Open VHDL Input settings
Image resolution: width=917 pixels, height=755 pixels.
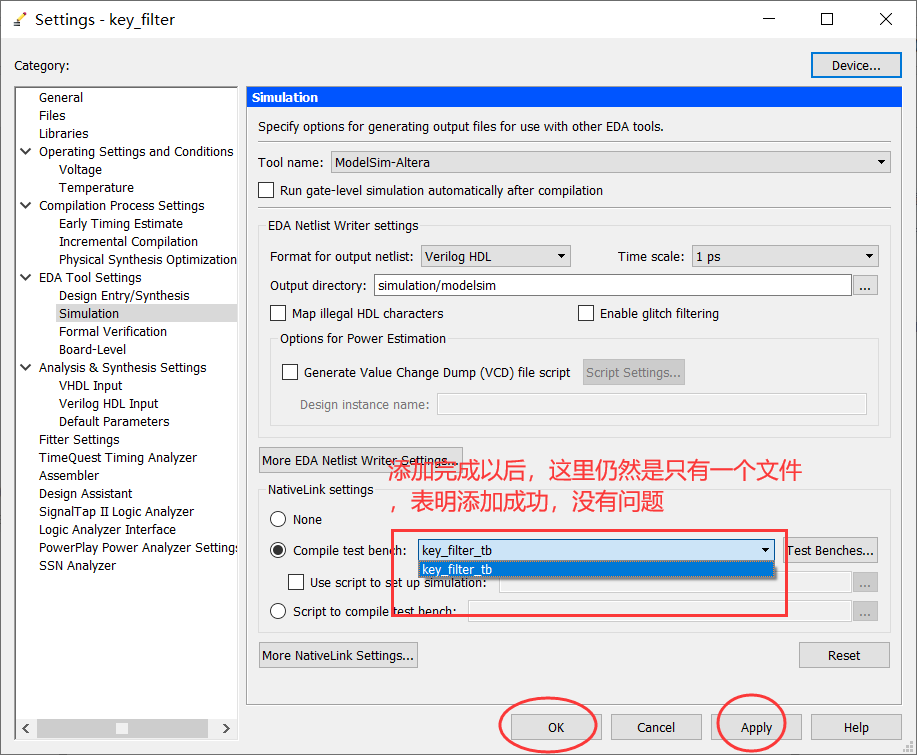coord(91,386)
